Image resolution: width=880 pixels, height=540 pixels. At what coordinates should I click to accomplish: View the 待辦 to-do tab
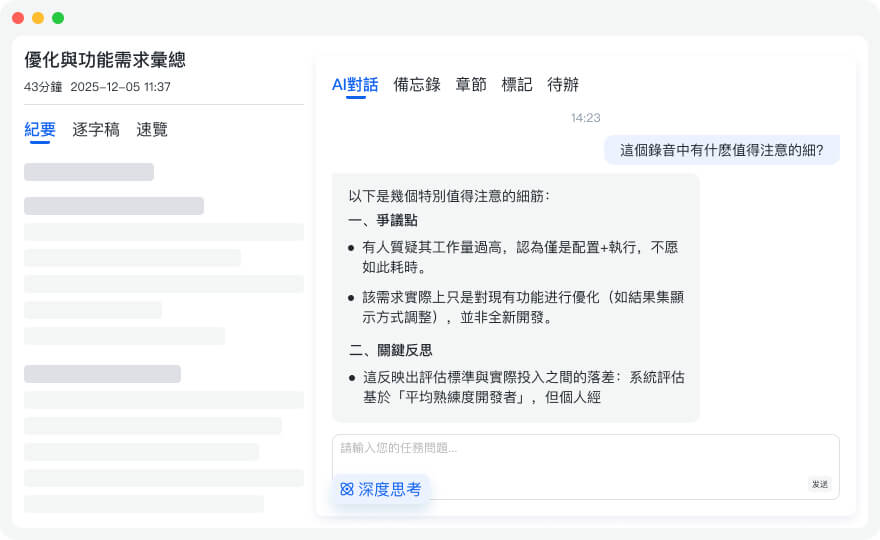click(x=563, y=85)
